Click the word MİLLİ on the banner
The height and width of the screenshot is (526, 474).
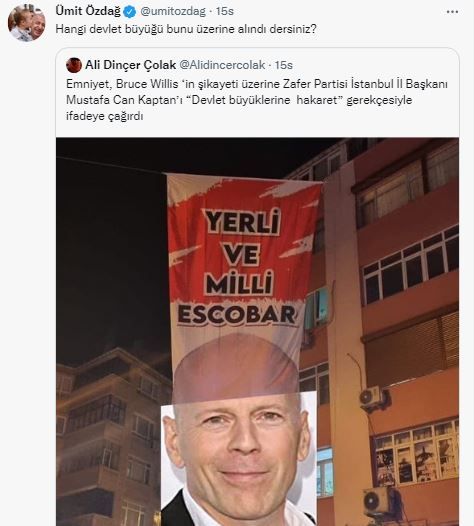pos(240,283)
